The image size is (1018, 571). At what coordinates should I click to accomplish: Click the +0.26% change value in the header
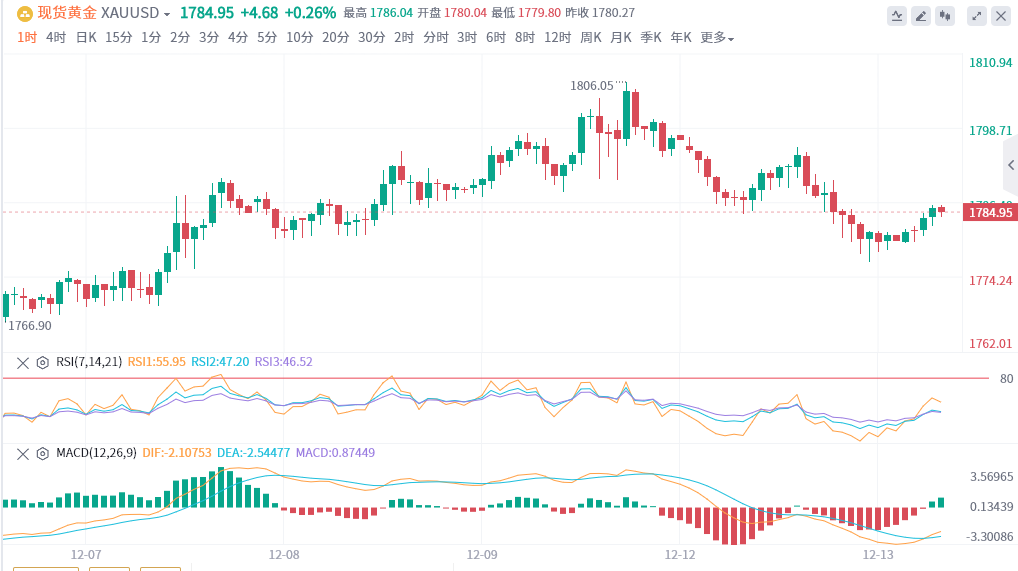(x=310, y=13)
